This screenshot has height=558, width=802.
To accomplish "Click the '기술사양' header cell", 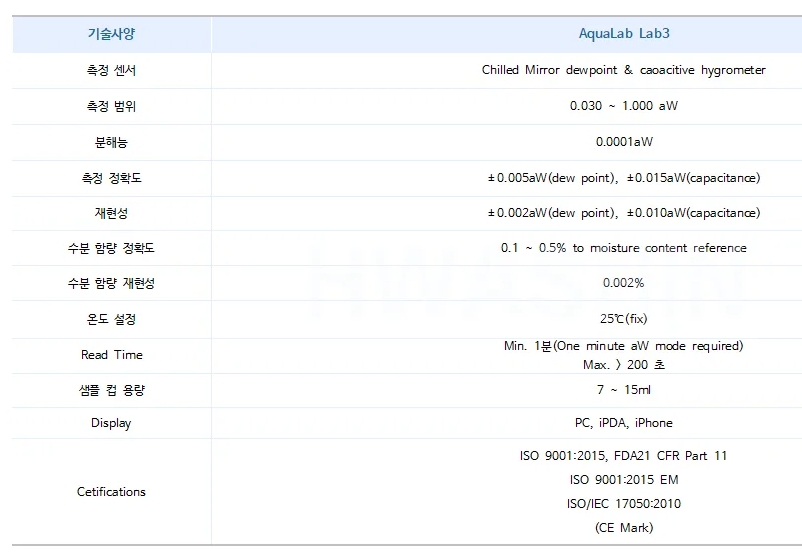I will [x=112, y=34].
